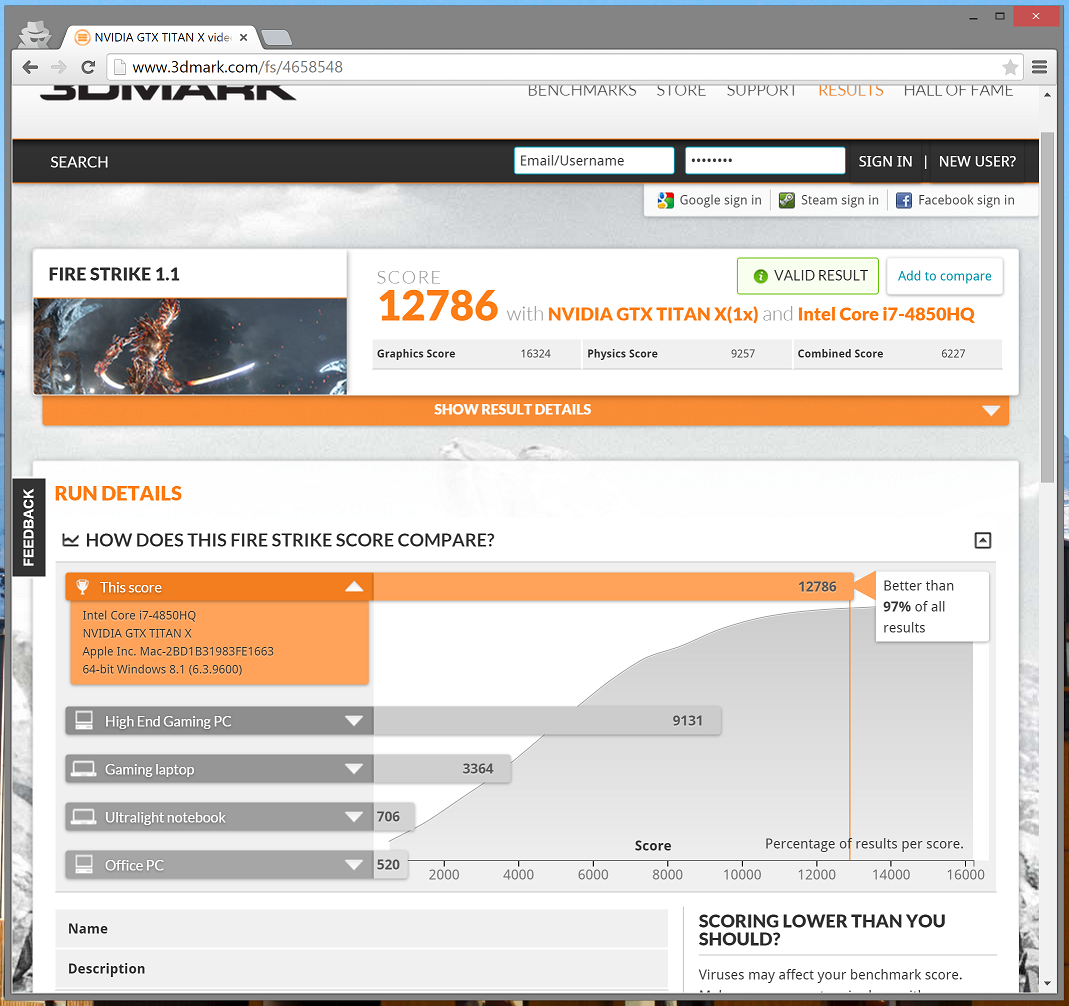Click the Steam sign in icon
This screenshot has width=1069, height=1006.
point(787,200)
